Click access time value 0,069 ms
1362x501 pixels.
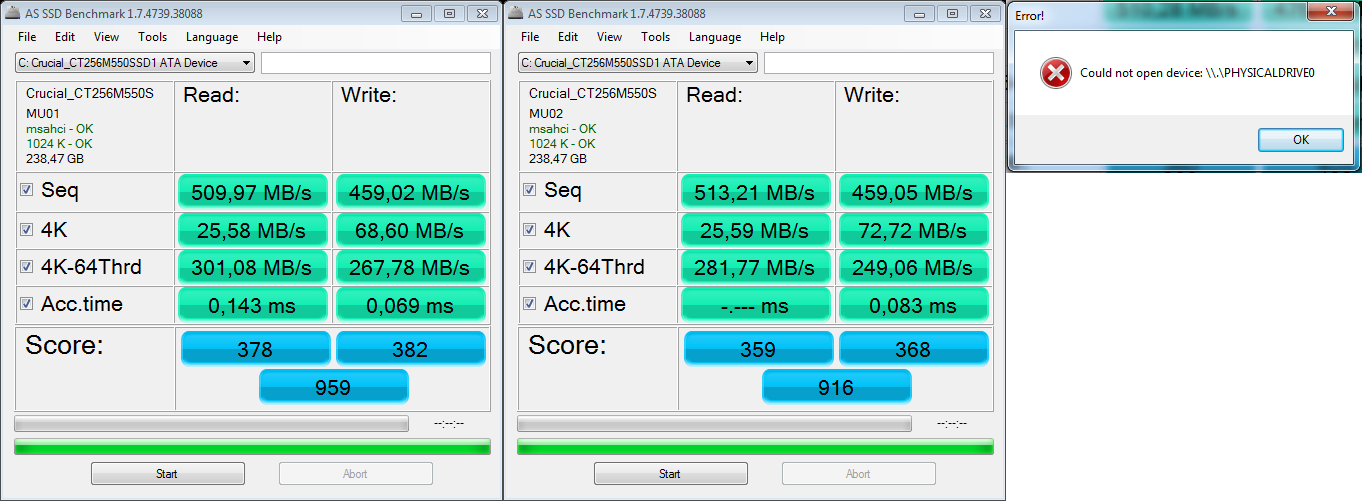(410, 305)
